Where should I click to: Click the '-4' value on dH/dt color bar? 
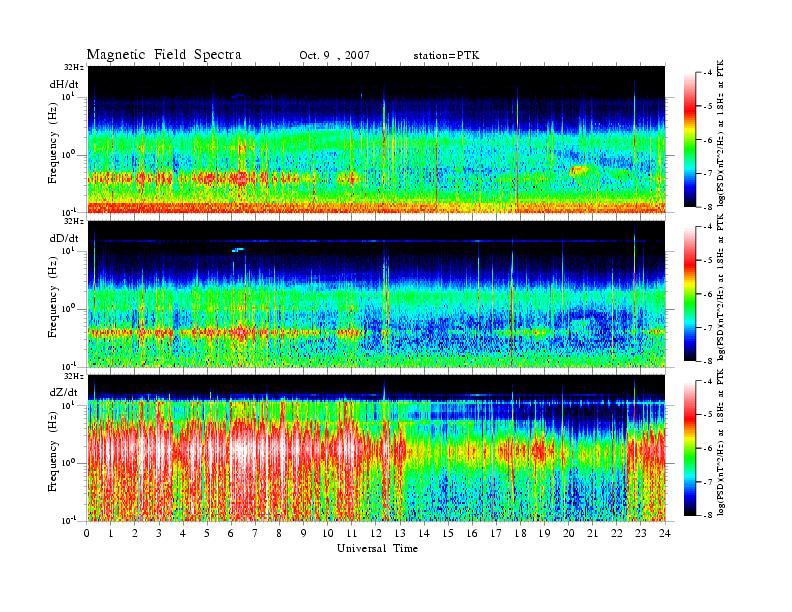point(707,73)
